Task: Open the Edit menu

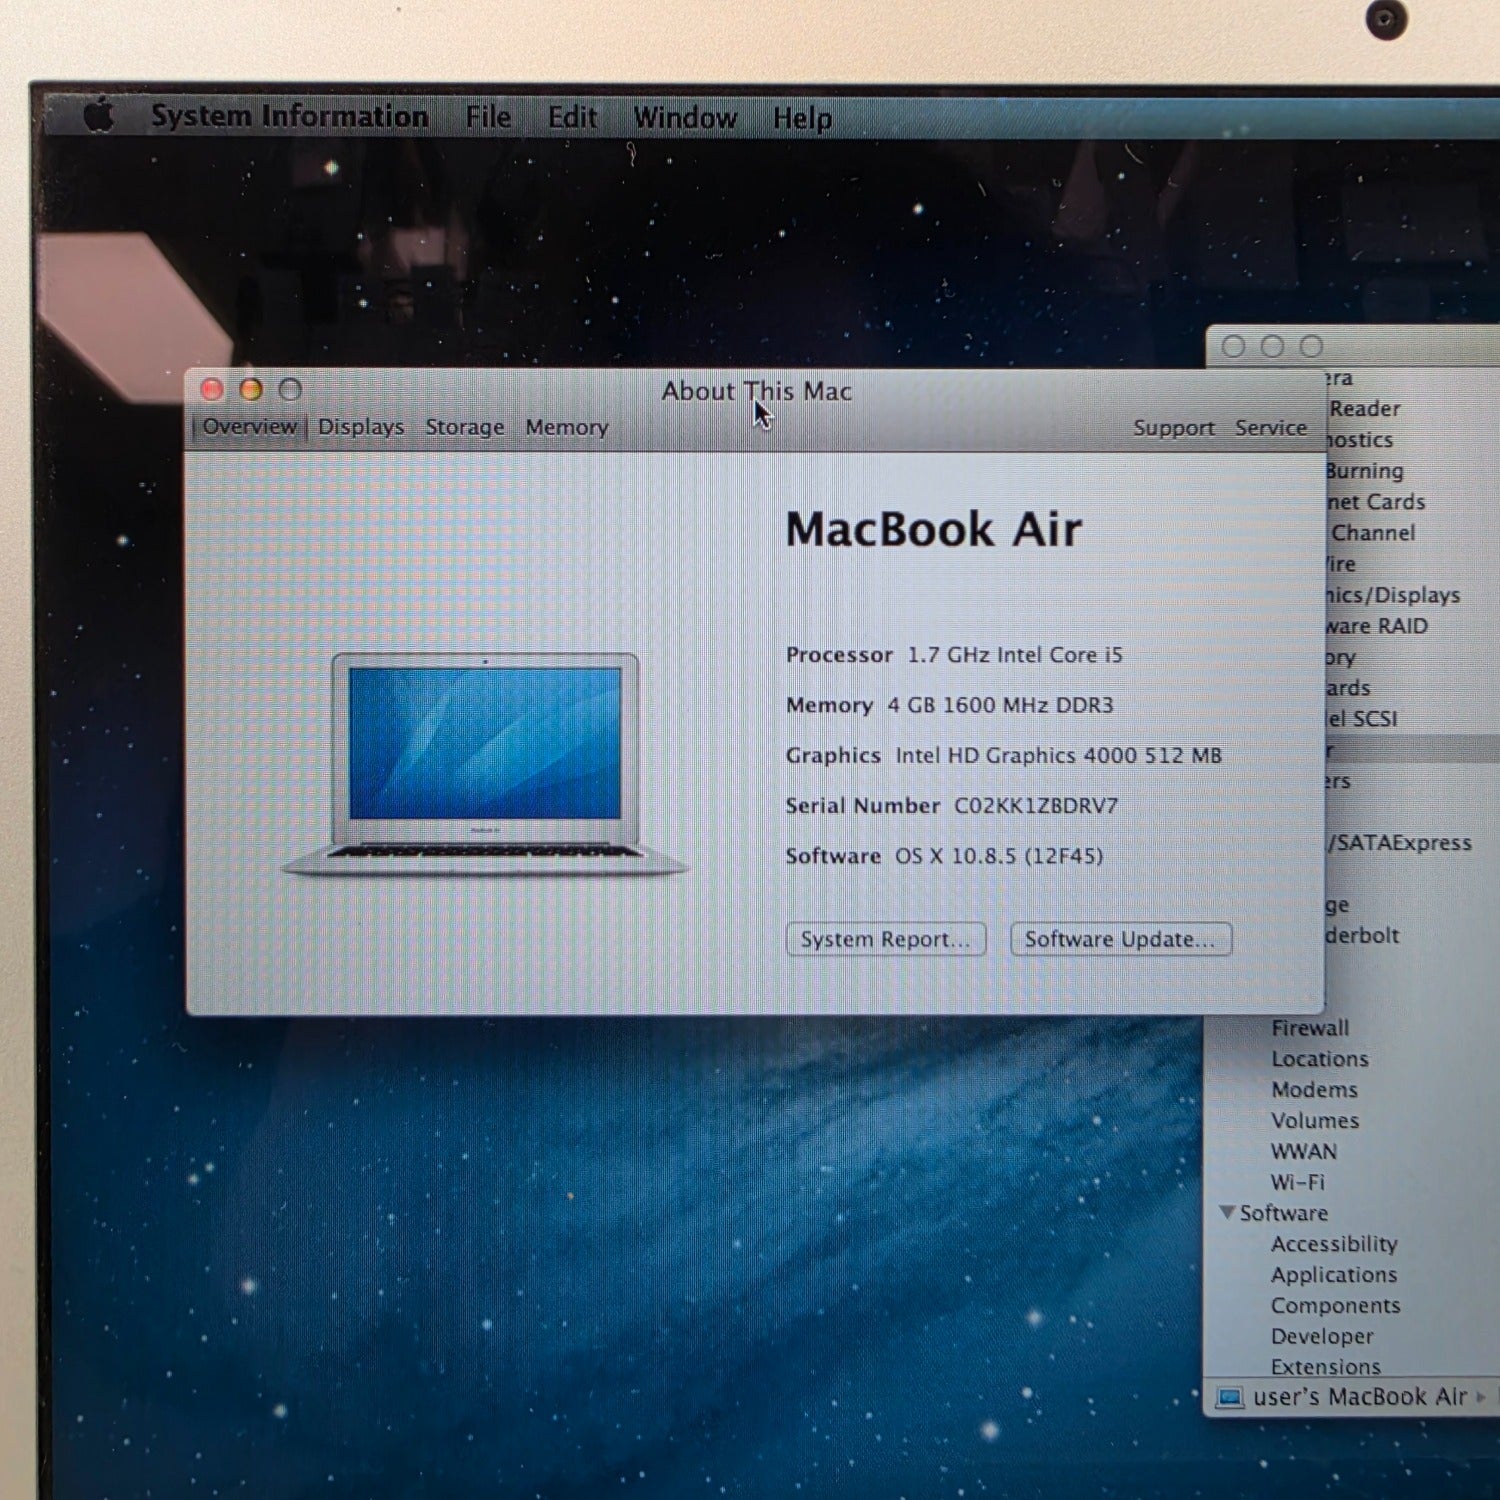Action: (x=572, y=117)
